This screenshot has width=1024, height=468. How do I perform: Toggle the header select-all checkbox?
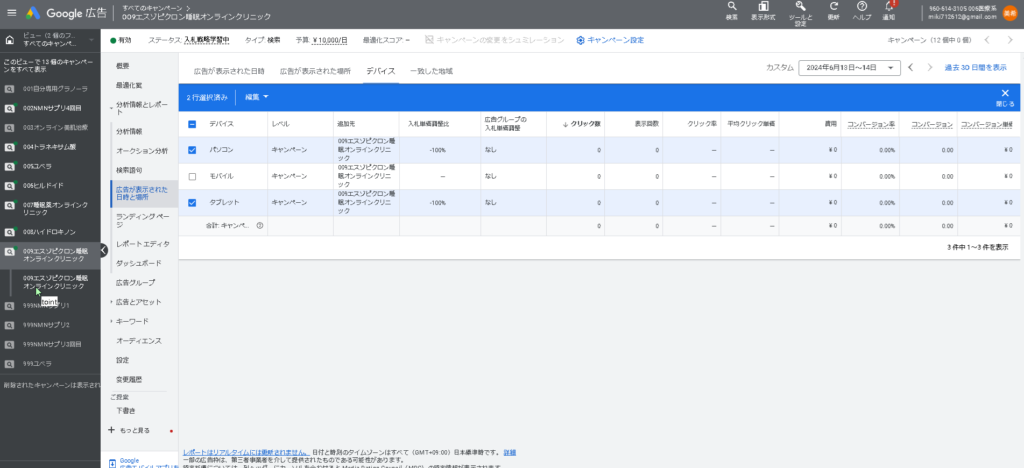pos(192,123)
